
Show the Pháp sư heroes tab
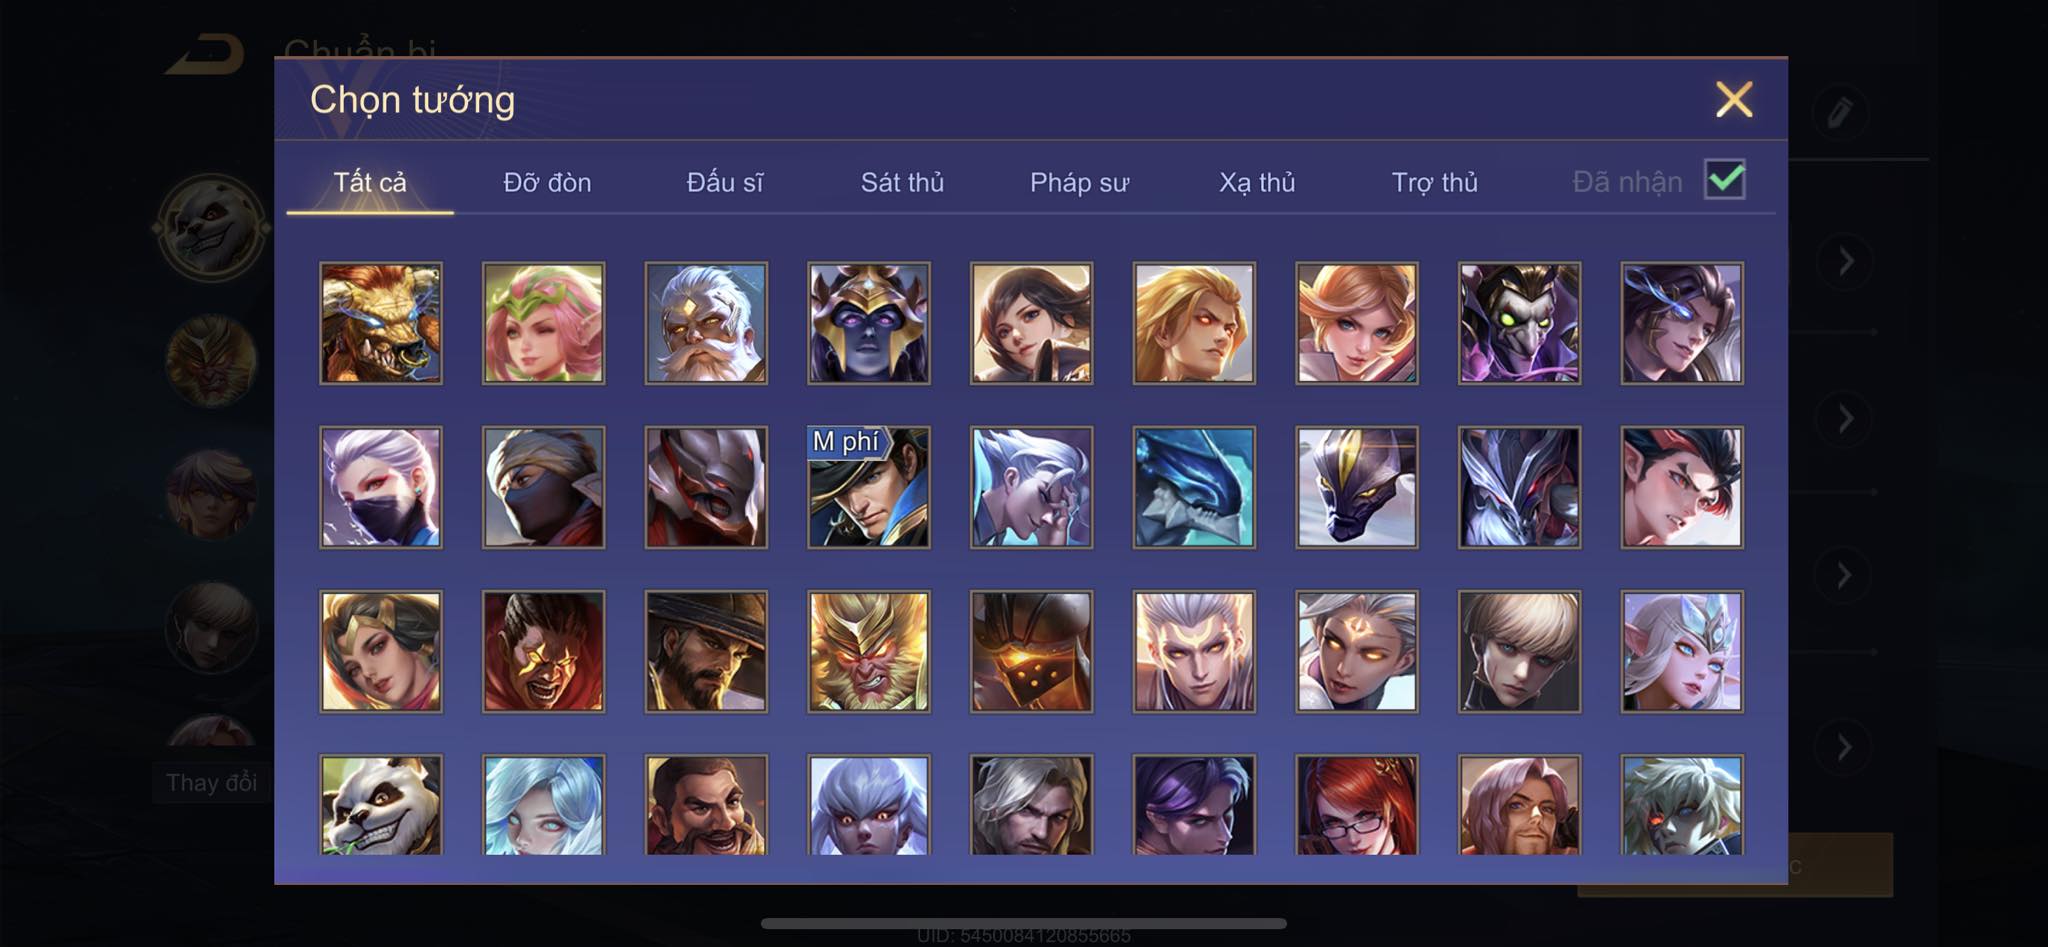[x=1080, y=182]
